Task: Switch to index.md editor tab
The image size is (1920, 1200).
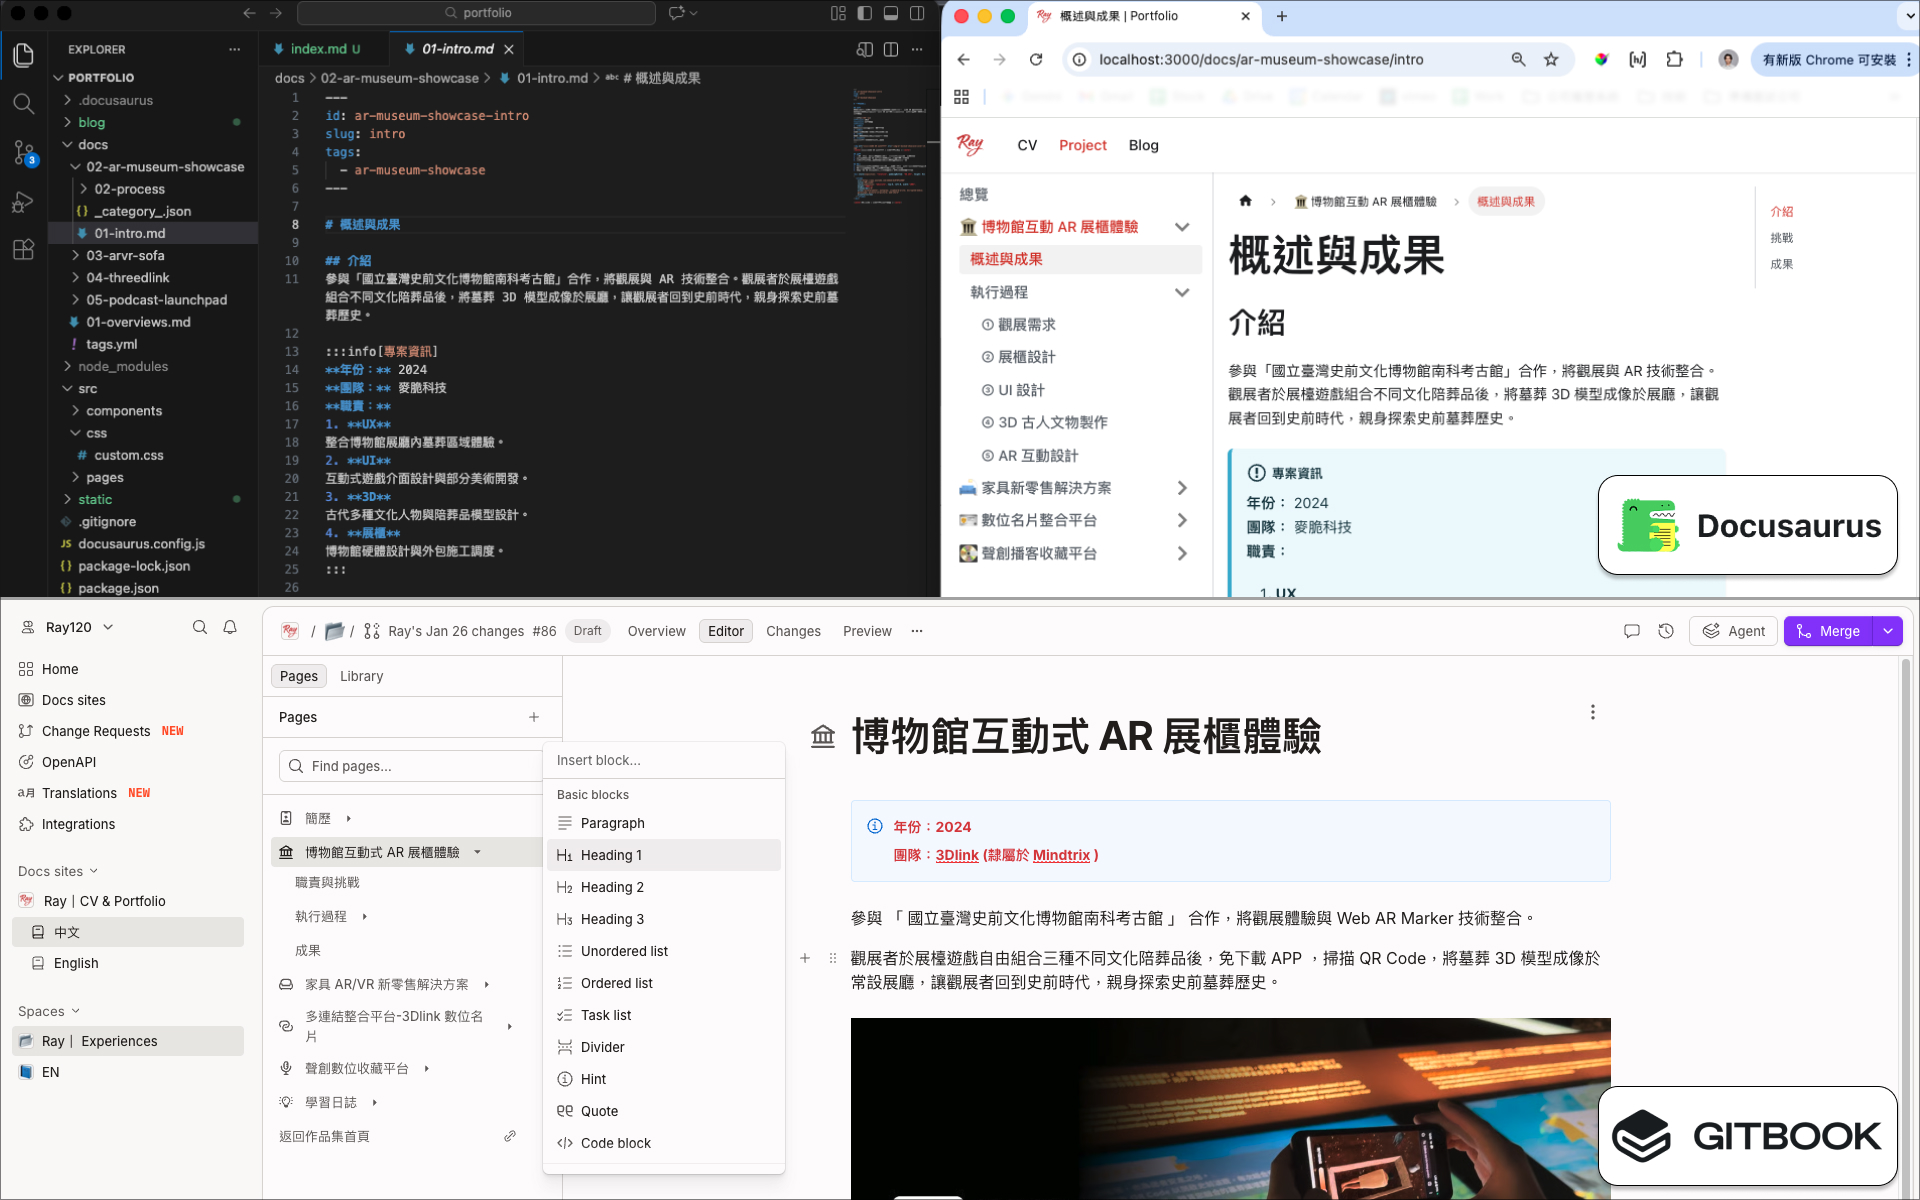Action: 318,49
